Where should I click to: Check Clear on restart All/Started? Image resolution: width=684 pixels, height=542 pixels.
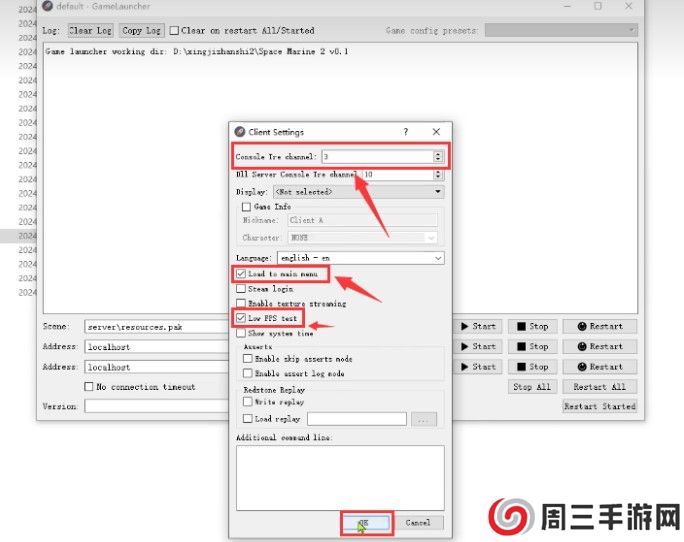[175, 31]
